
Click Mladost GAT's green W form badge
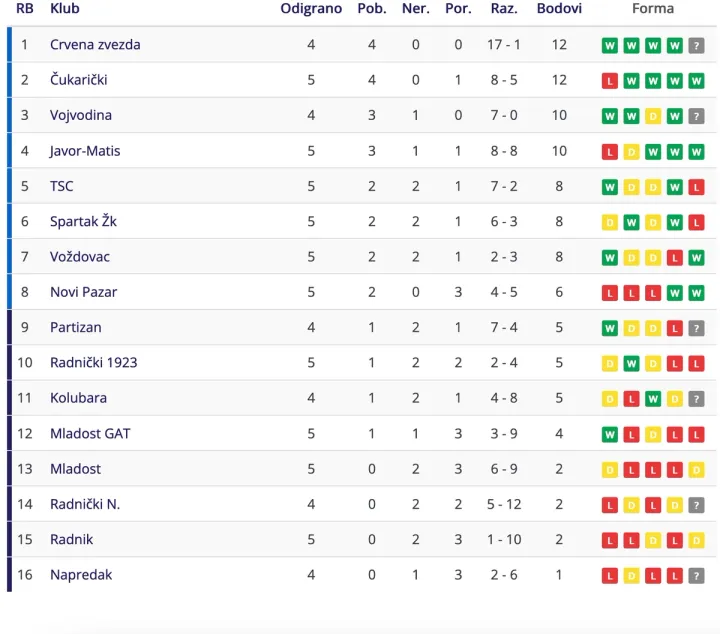point(609,434)
